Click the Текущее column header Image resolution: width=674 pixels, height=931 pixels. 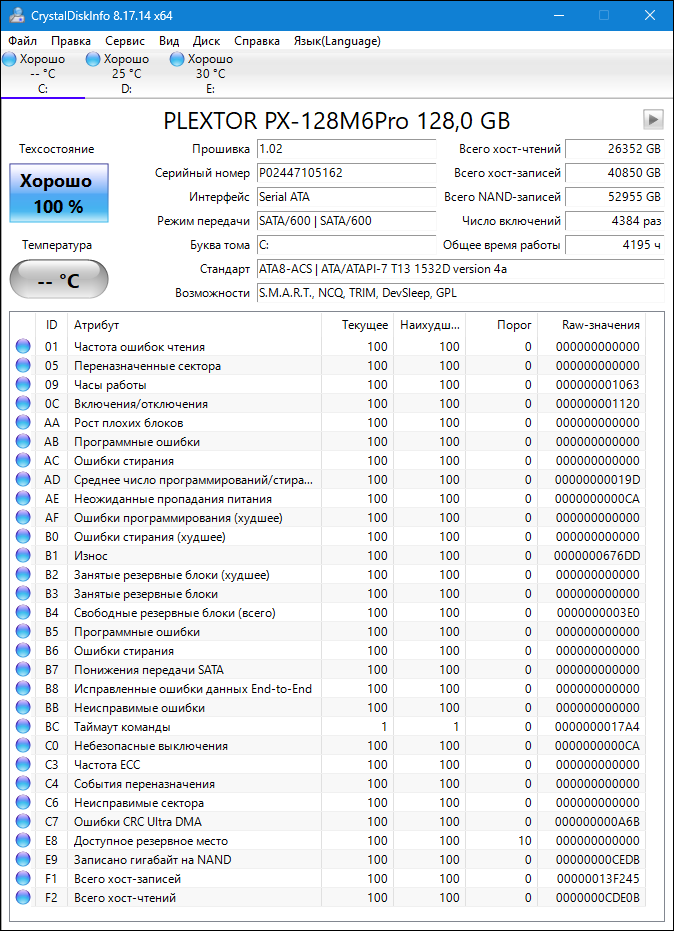[357, 325]
